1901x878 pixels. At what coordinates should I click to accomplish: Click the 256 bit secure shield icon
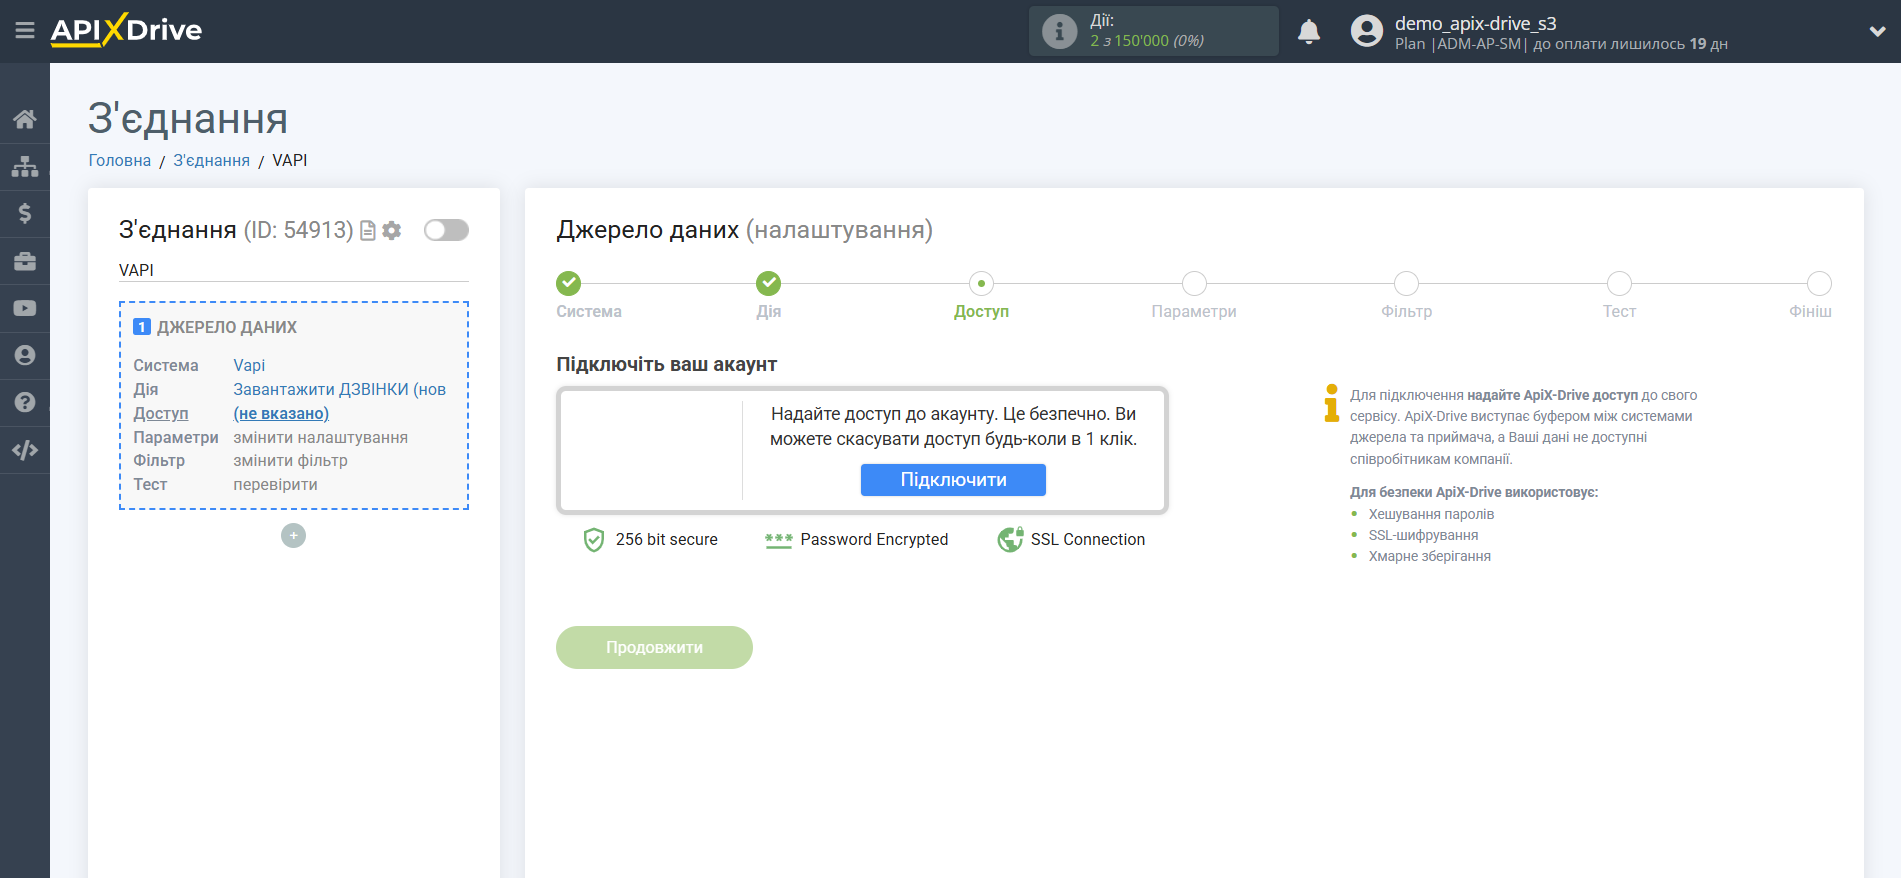coord(594,540)
